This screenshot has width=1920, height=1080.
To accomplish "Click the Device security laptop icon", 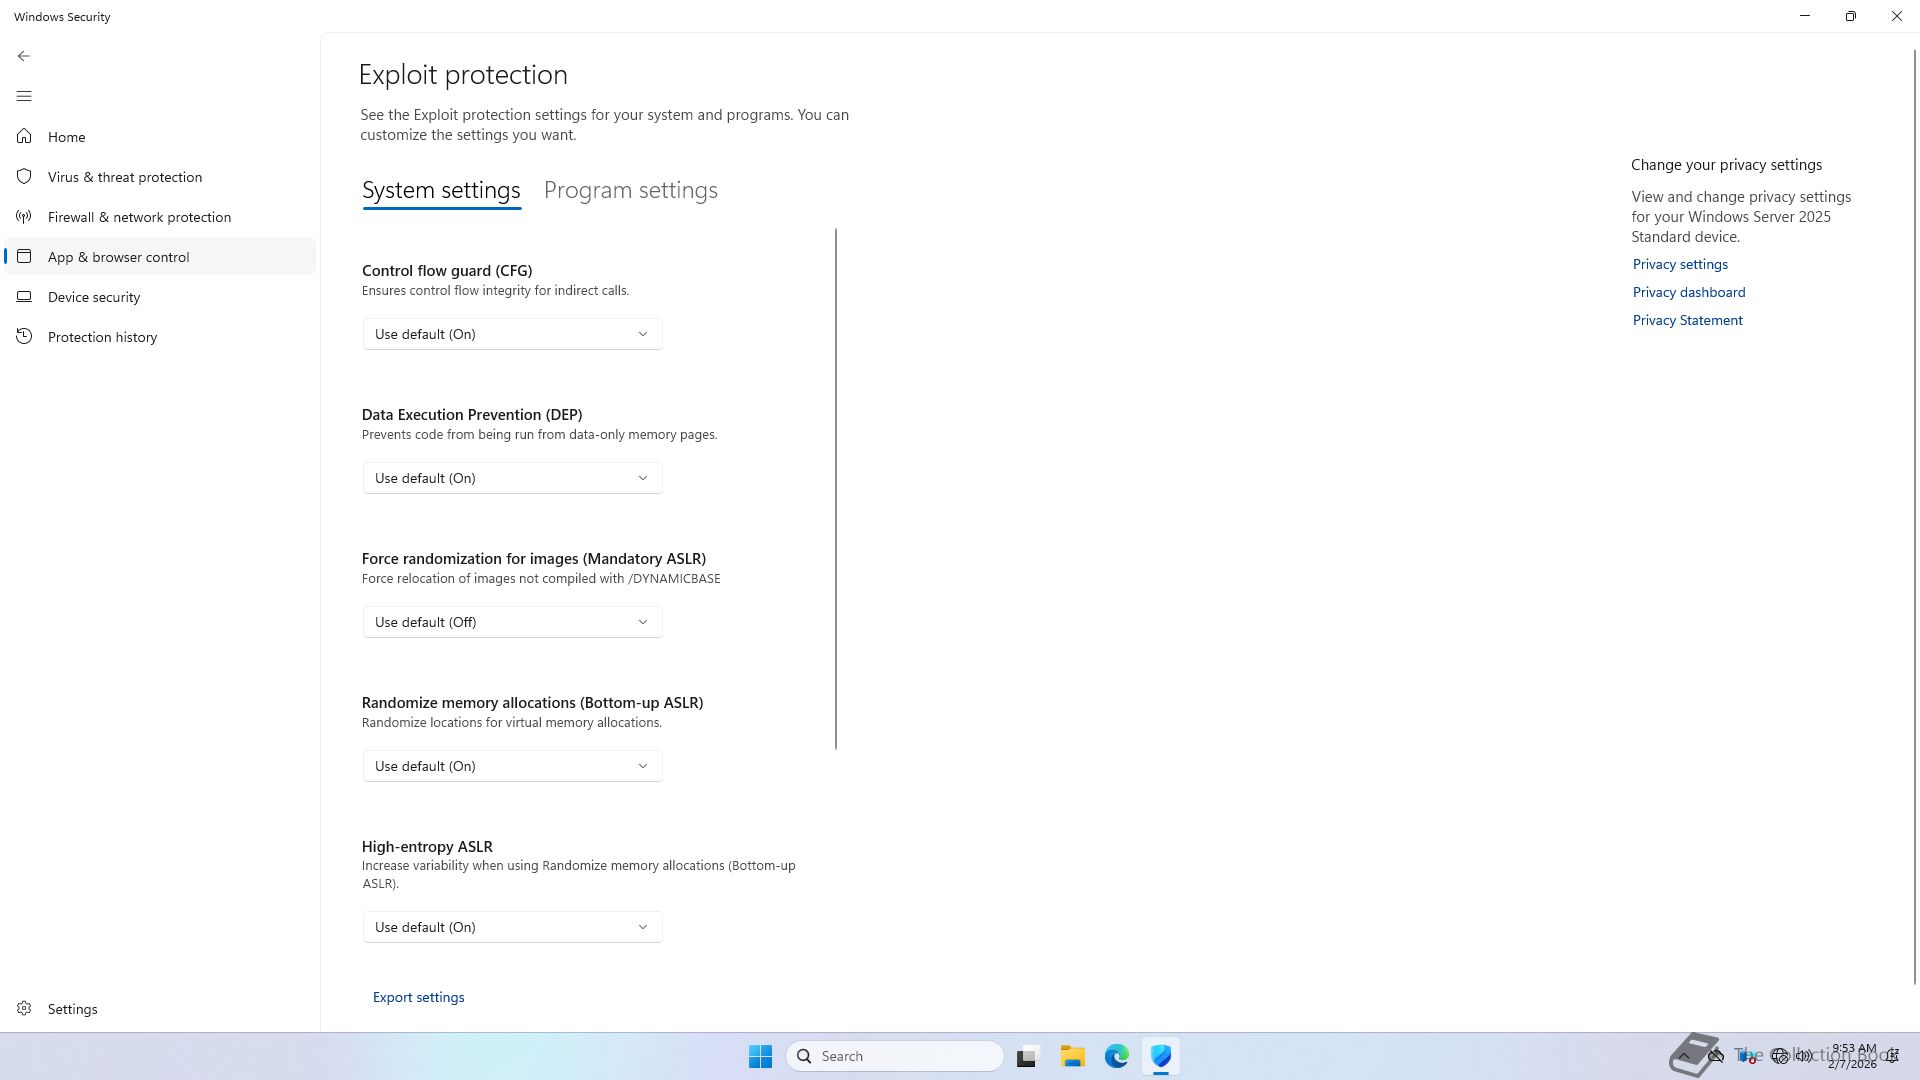I will coord(24,296).
